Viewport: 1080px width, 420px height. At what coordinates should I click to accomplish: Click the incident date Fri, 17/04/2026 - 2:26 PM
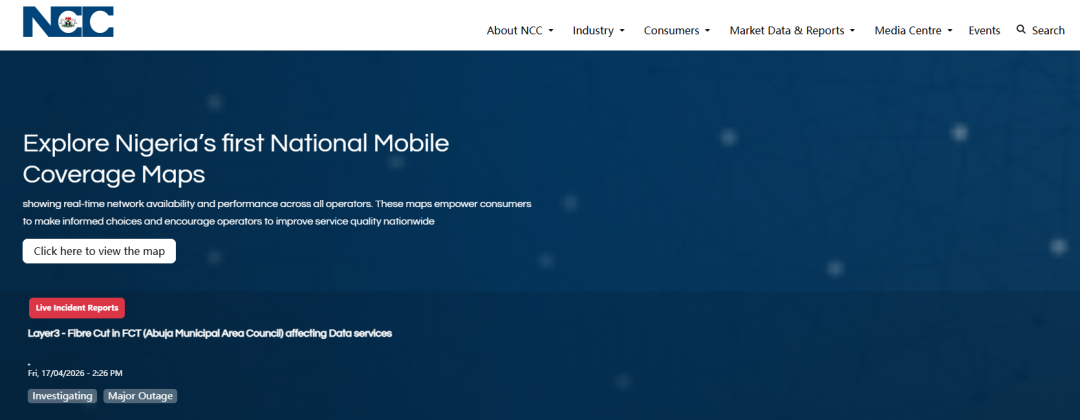(x=75, y=373)
